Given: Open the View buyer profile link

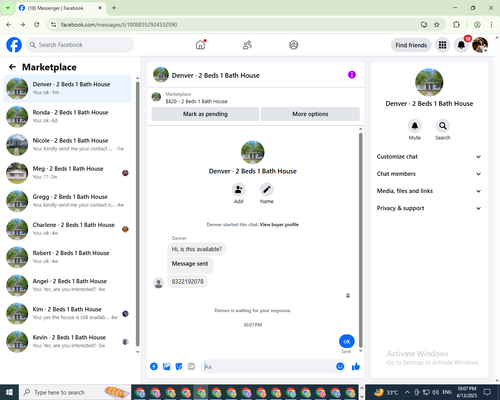Looking at the screenshot, I should pyautogui.click(x=279, y=225).
